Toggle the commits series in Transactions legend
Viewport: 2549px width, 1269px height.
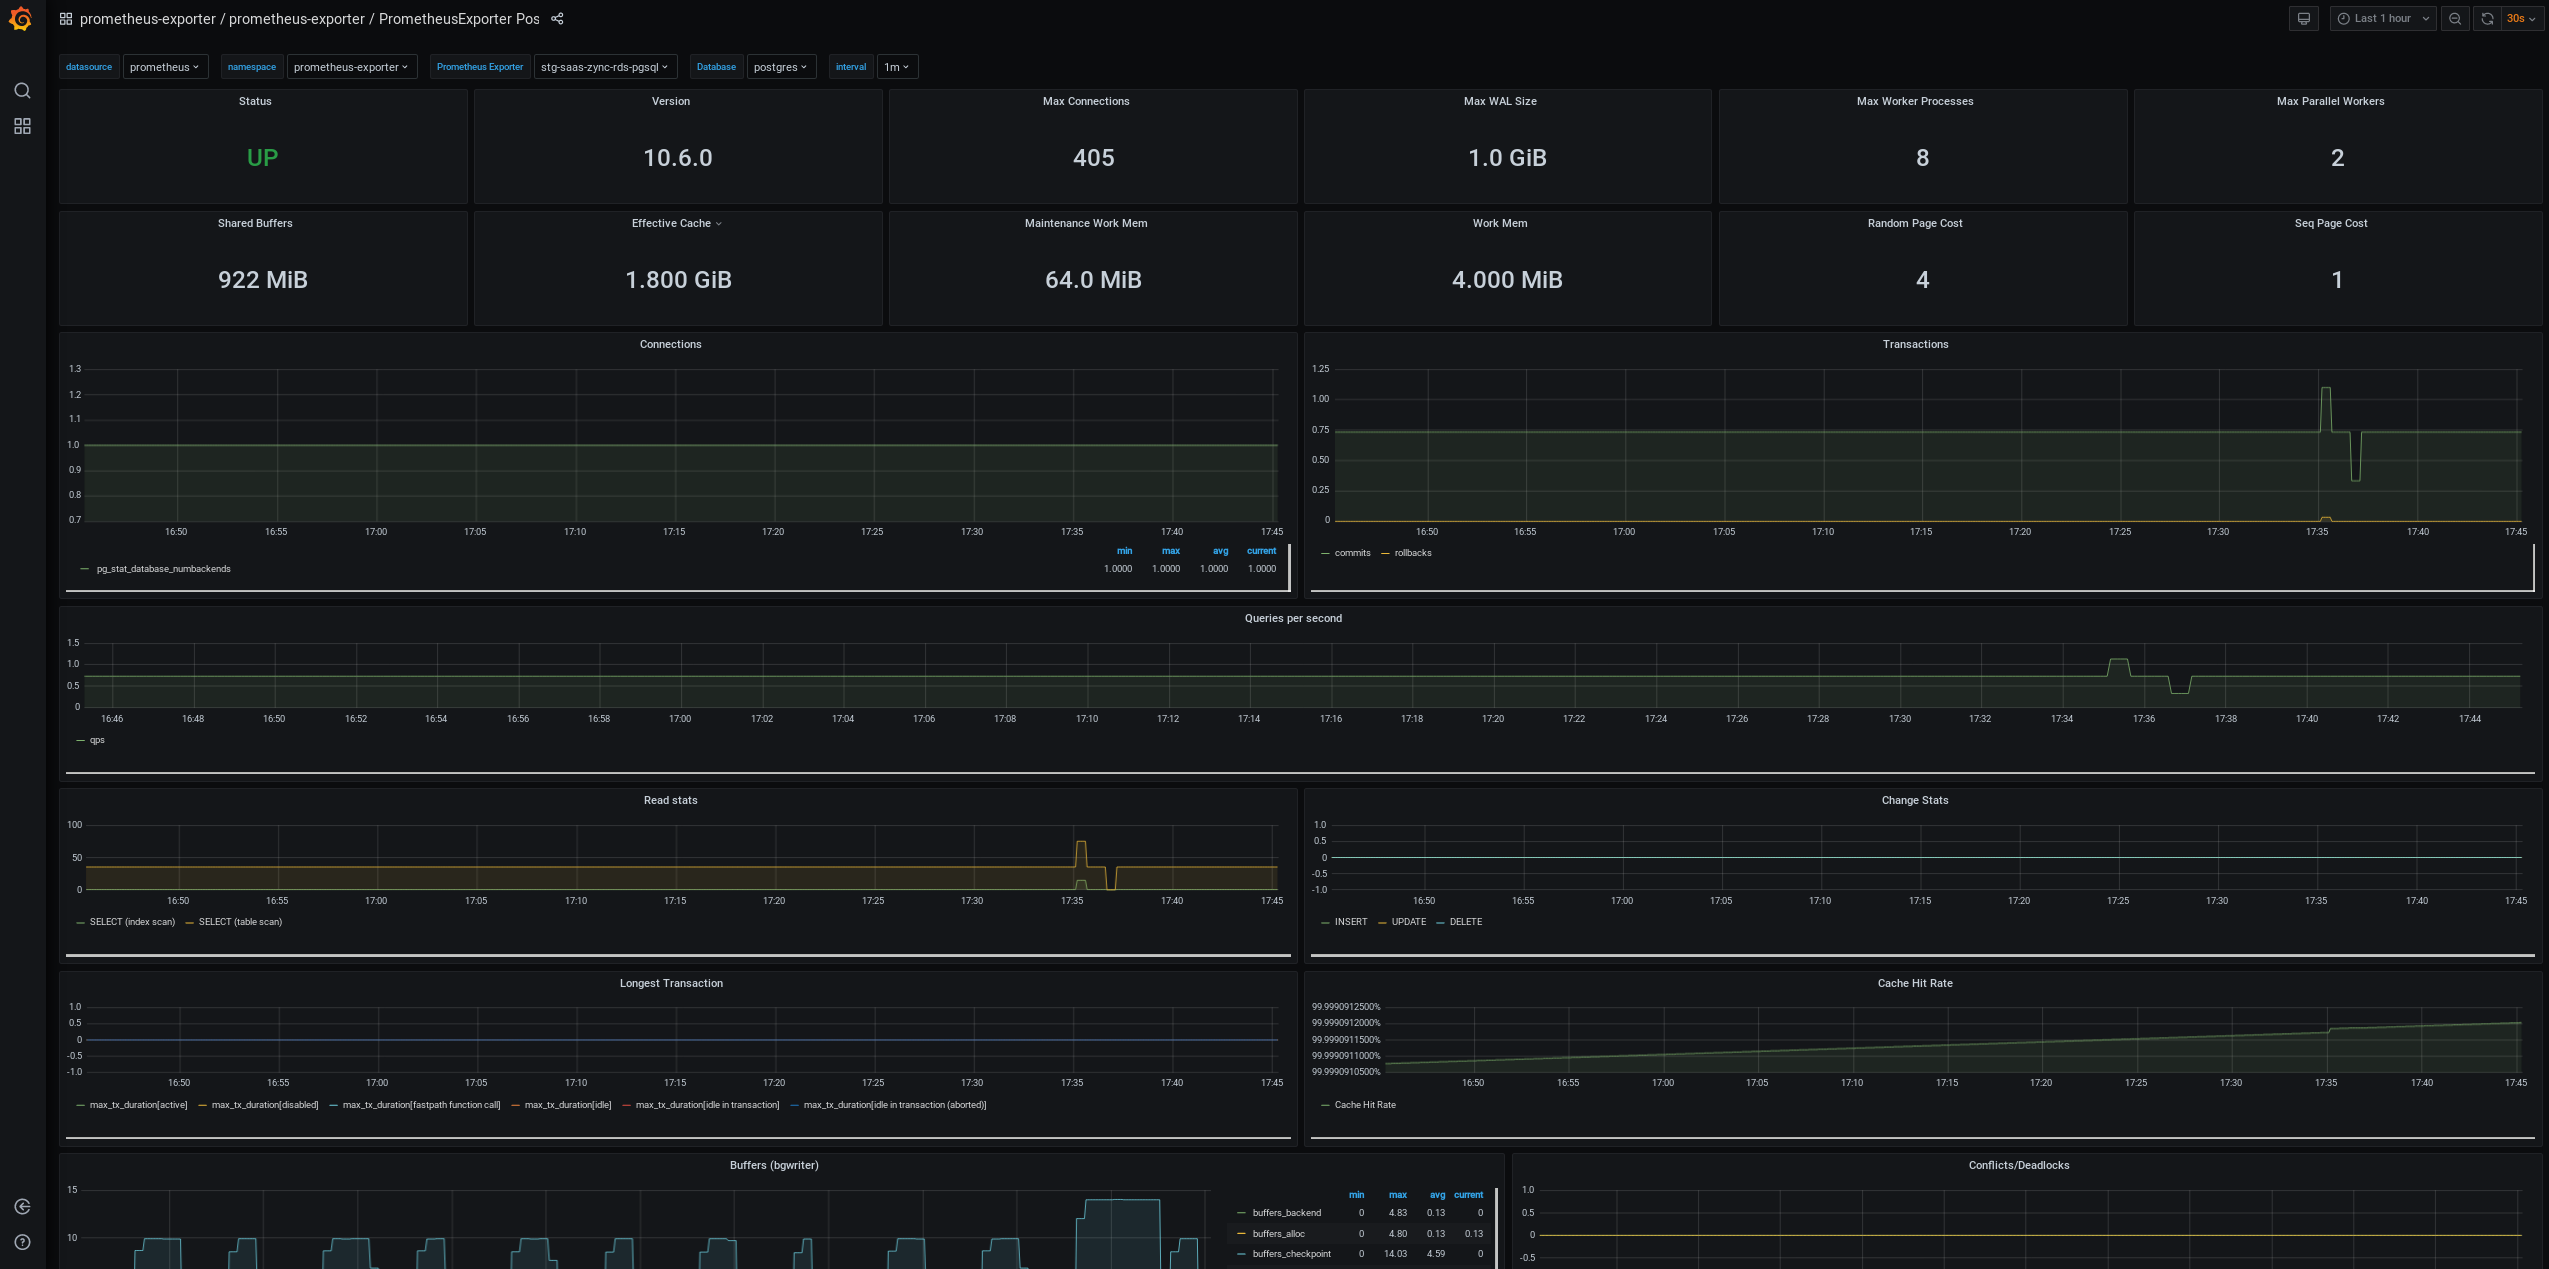pos(1352,553)
